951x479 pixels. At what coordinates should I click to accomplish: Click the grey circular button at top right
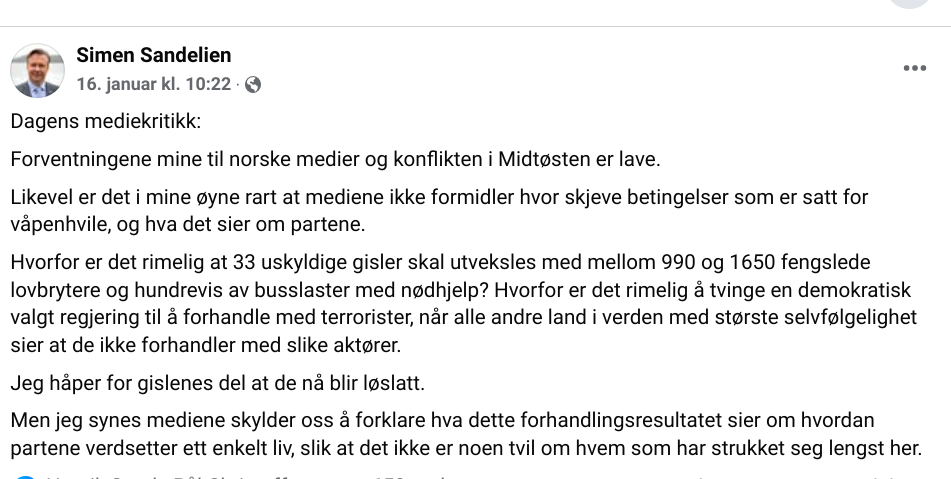[x=909, y=4]
